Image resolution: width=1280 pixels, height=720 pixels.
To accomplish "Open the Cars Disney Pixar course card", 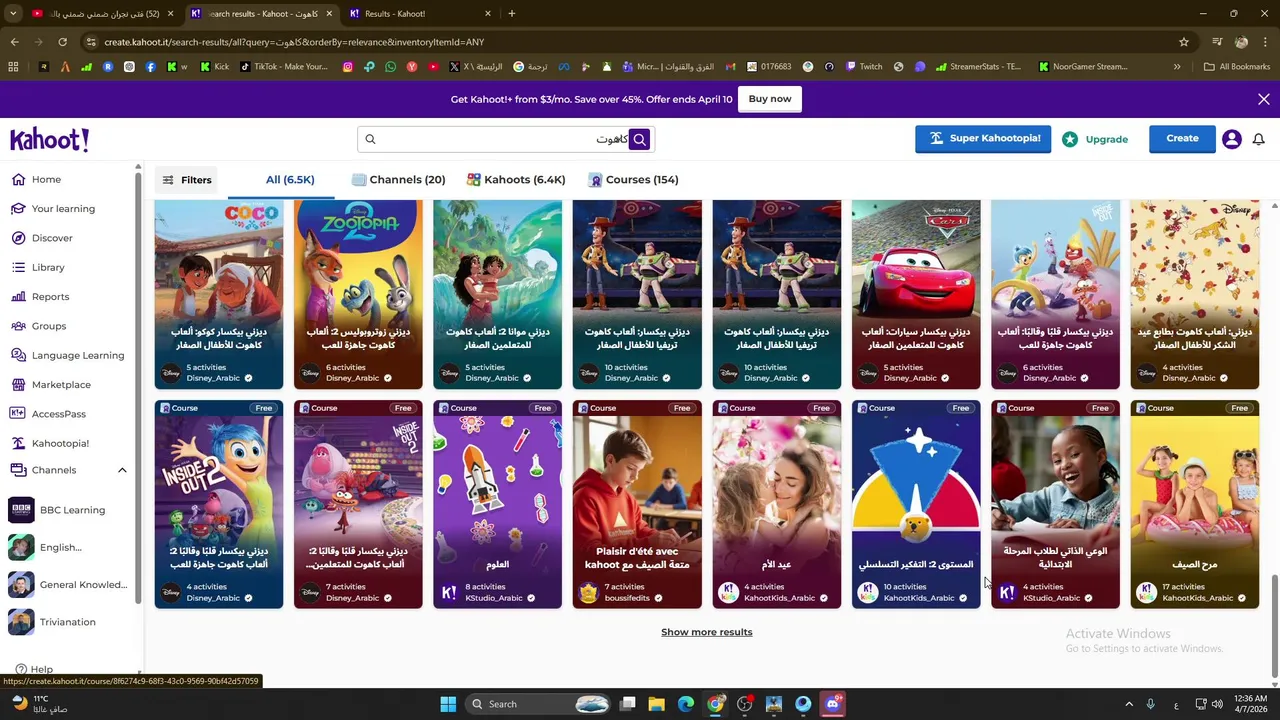I will coord(916,294).
